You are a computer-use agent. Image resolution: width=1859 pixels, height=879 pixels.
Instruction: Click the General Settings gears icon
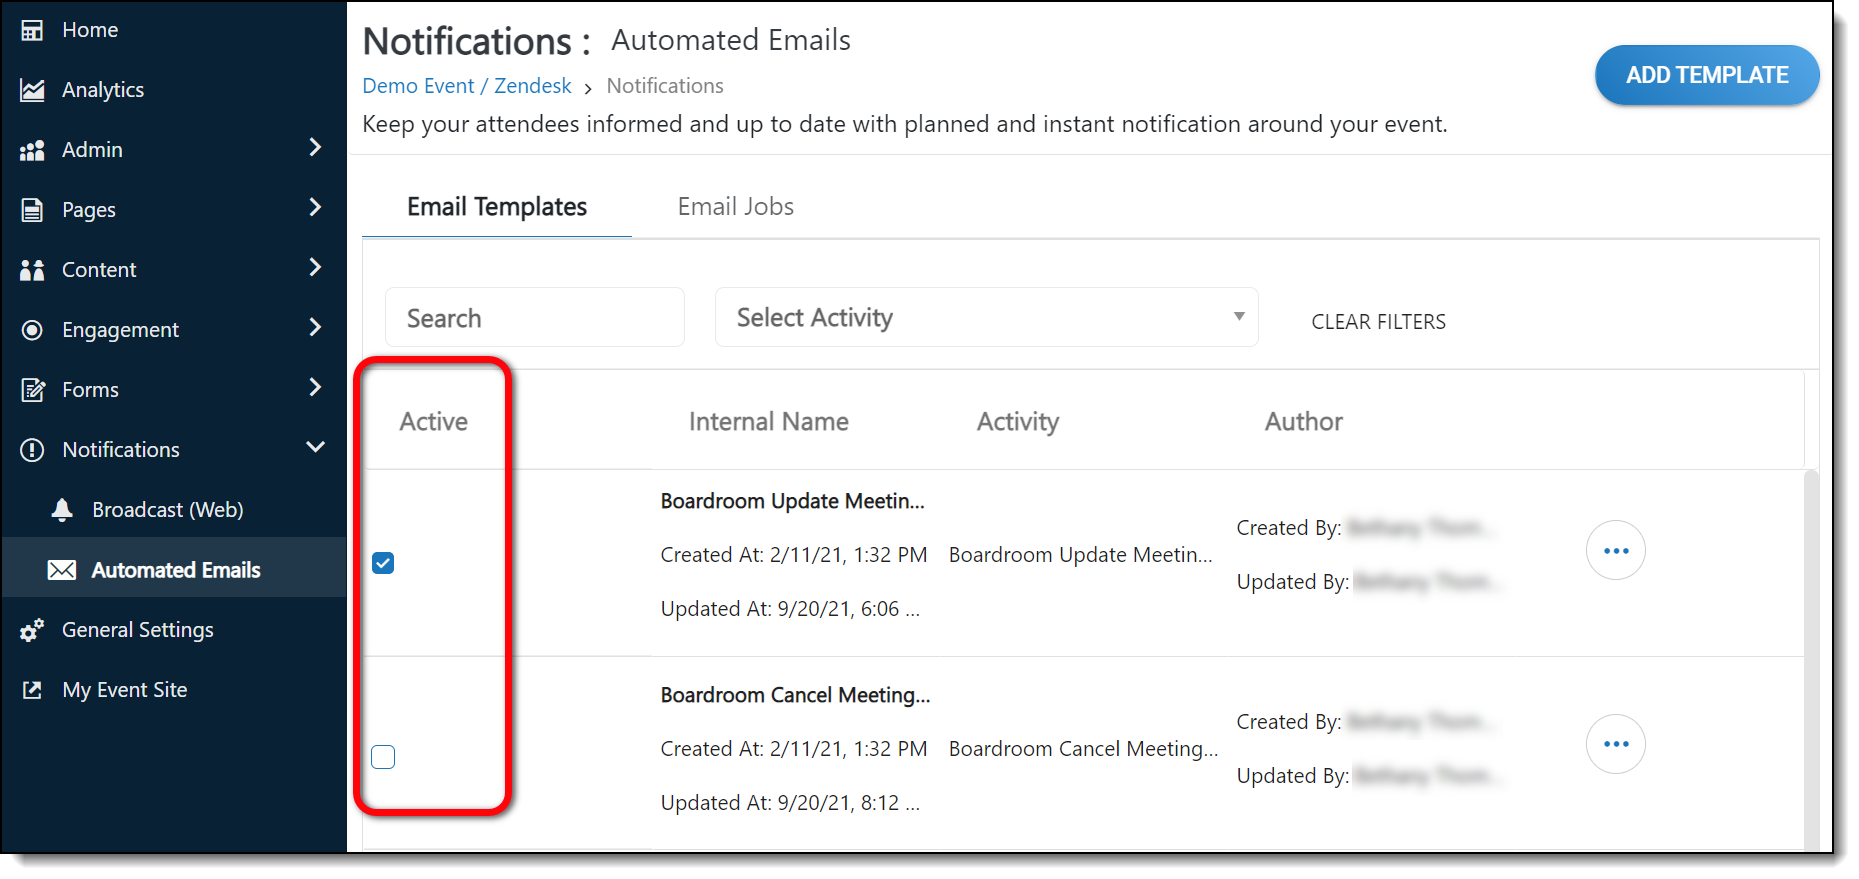point(32,630)
